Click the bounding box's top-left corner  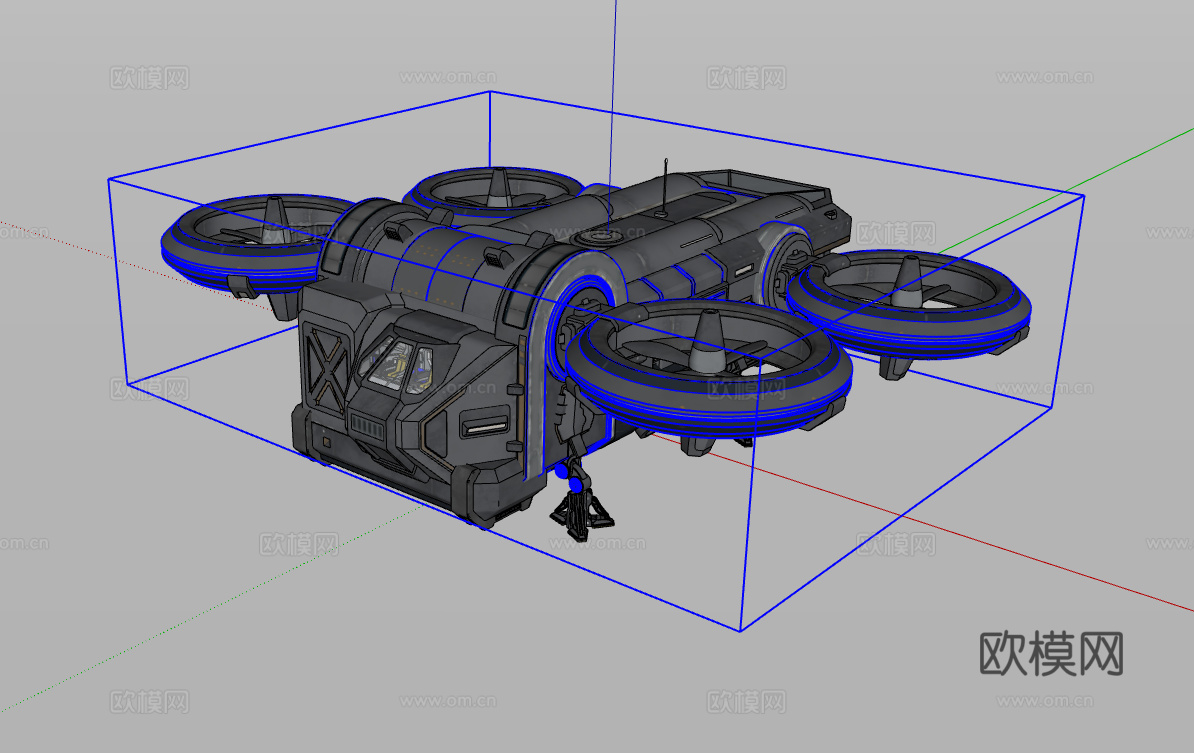click(109, 180)
